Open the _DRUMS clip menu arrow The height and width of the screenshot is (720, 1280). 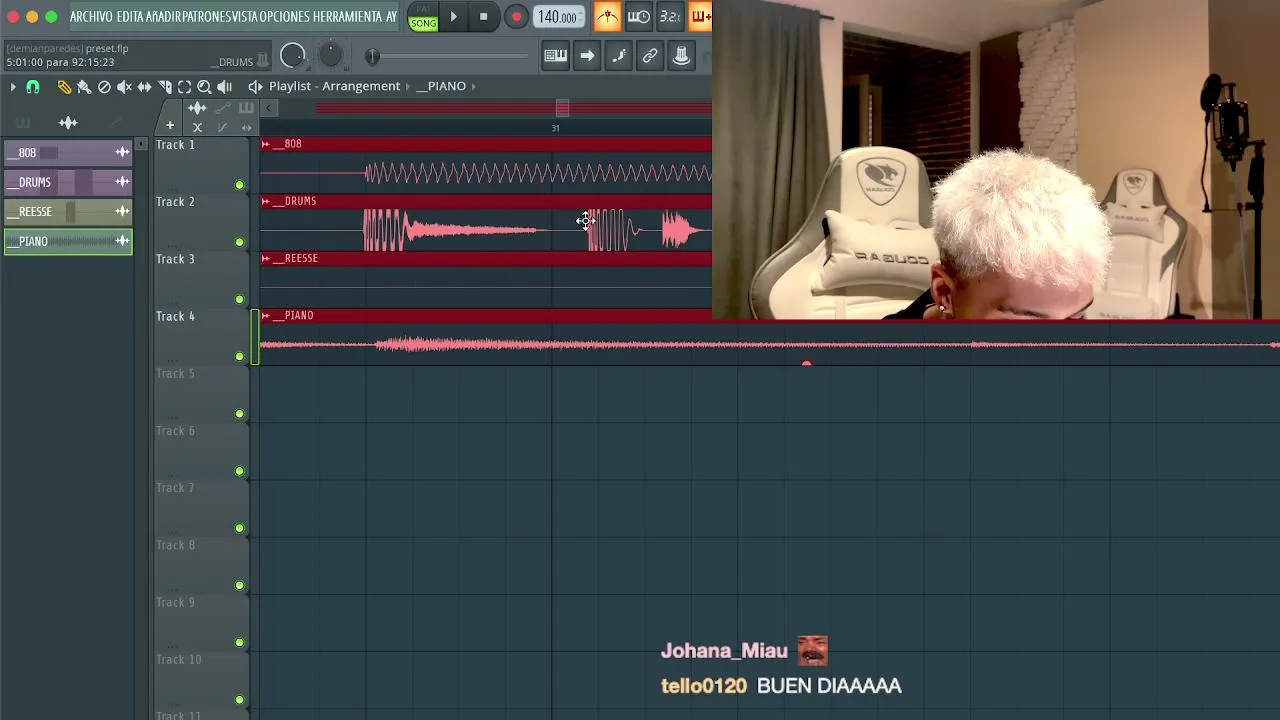click(x=265, y=201)
